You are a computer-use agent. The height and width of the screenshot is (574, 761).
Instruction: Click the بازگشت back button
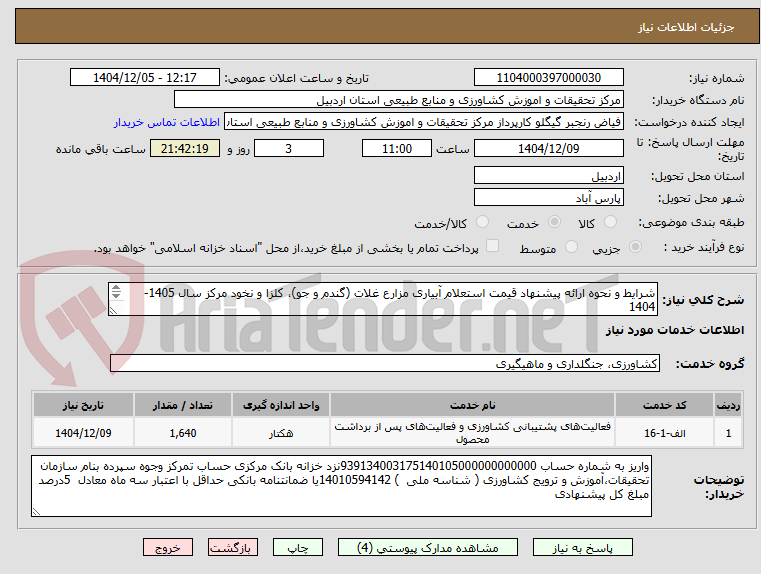click(232, 547)
